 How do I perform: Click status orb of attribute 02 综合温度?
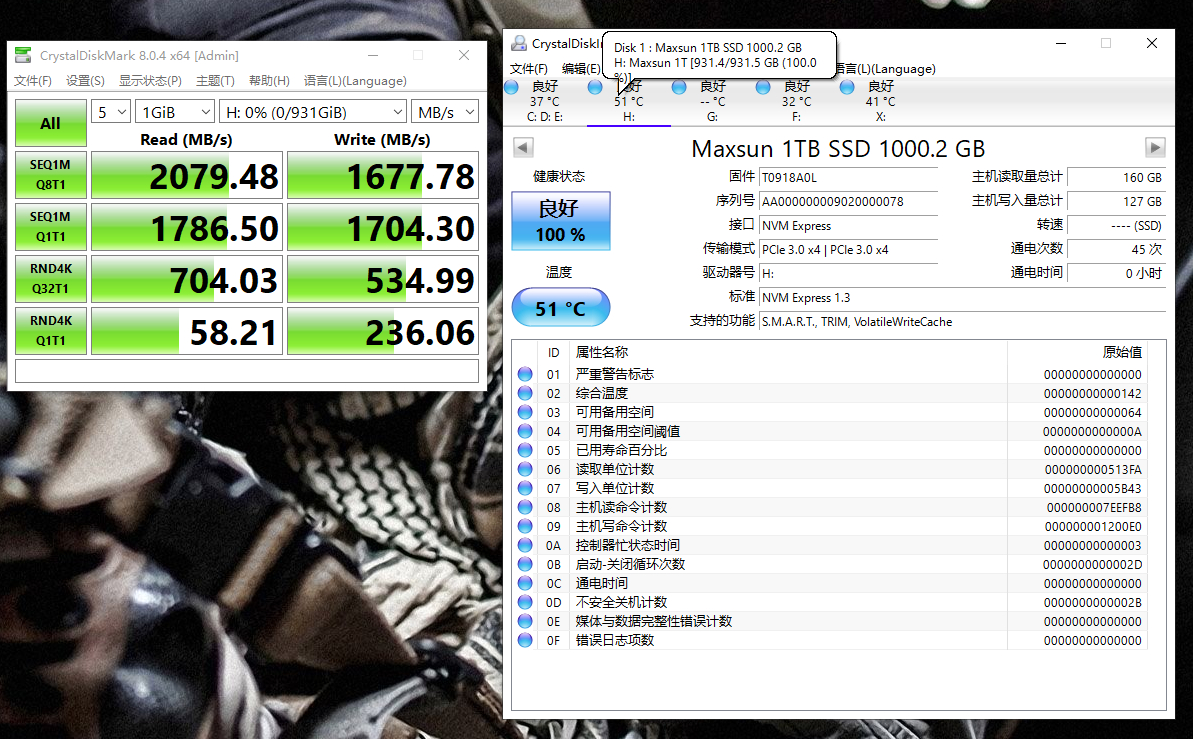[525, 393]
